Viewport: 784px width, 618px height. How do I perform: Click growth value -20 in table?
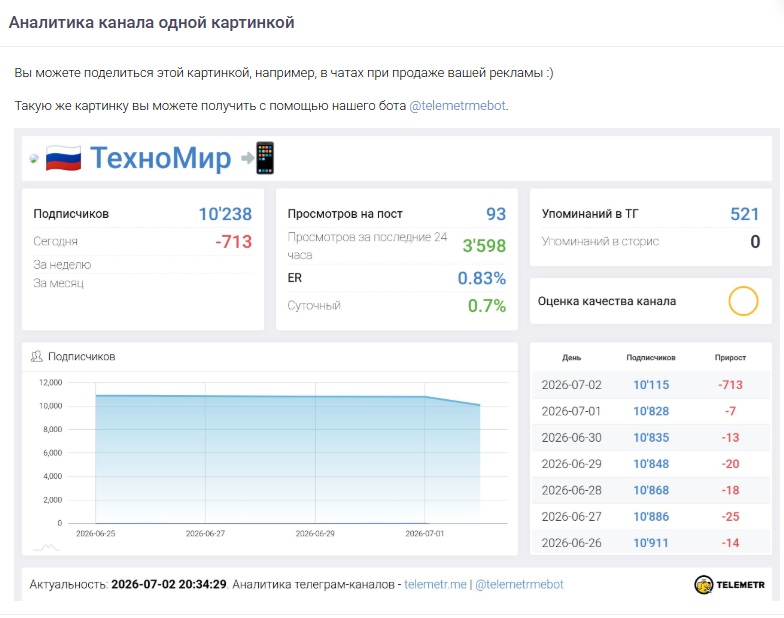tap(730, 464)
